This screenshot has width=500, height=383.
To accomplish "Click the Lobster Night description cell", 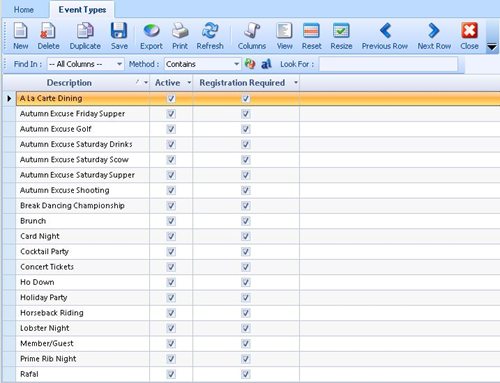I will coord(83,328).
